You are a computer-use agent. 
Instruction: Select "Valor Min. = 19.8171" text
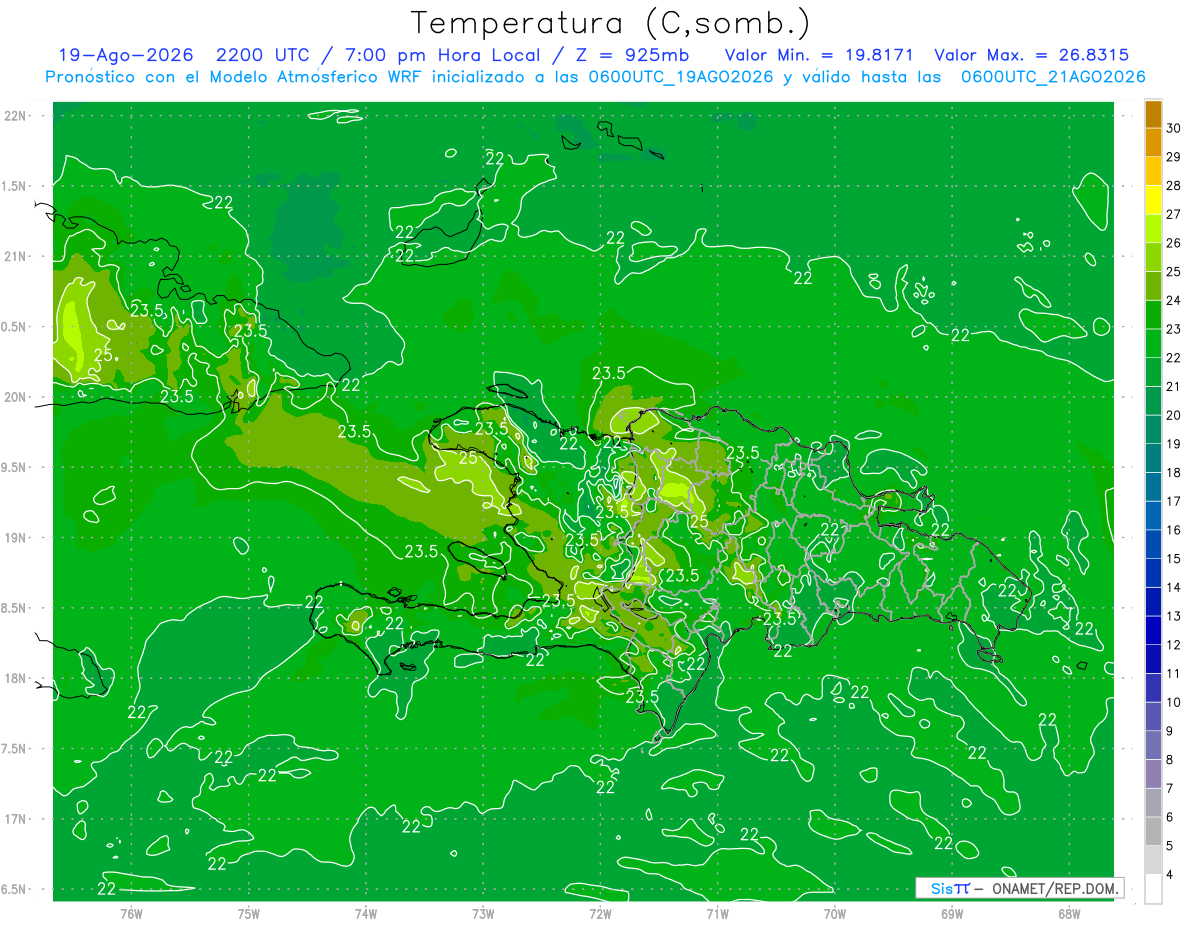click(x=820, y=55)
